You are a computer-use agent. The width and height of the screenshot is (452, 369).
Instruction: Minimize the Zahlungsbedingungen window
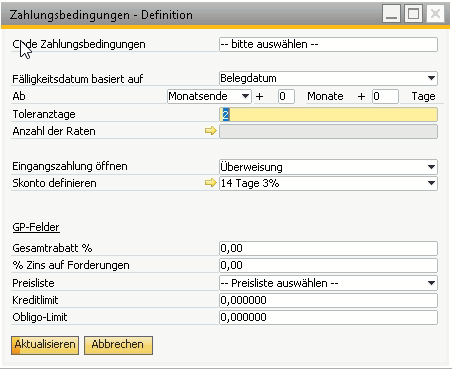(391, 14)
